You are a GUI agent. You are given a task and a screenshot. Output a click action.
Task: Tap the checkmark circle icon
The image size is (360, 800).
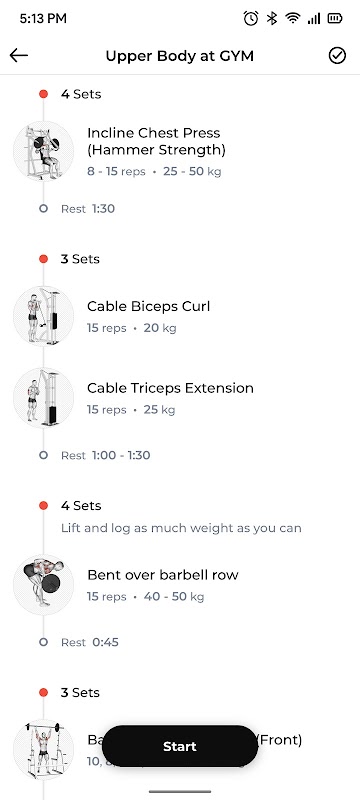[337, 55]
